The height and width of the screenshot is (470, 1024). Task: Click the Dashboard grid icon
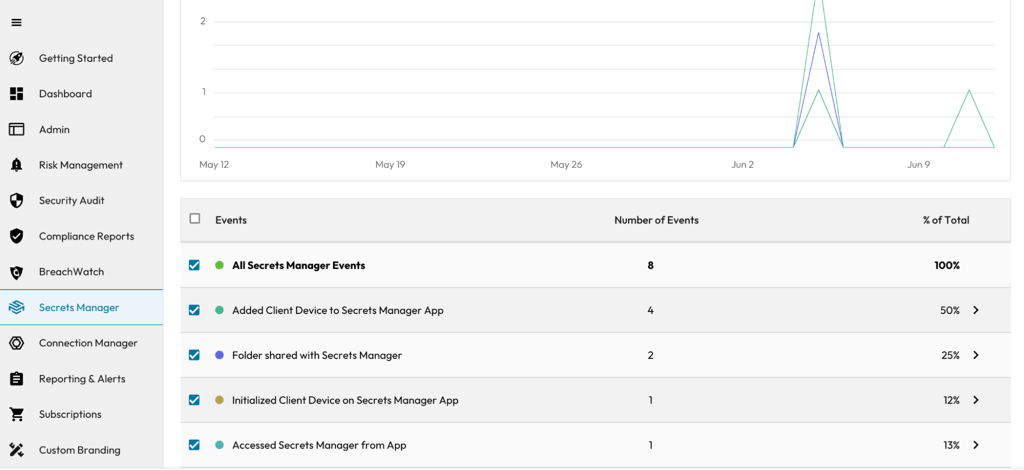(16, 94)
